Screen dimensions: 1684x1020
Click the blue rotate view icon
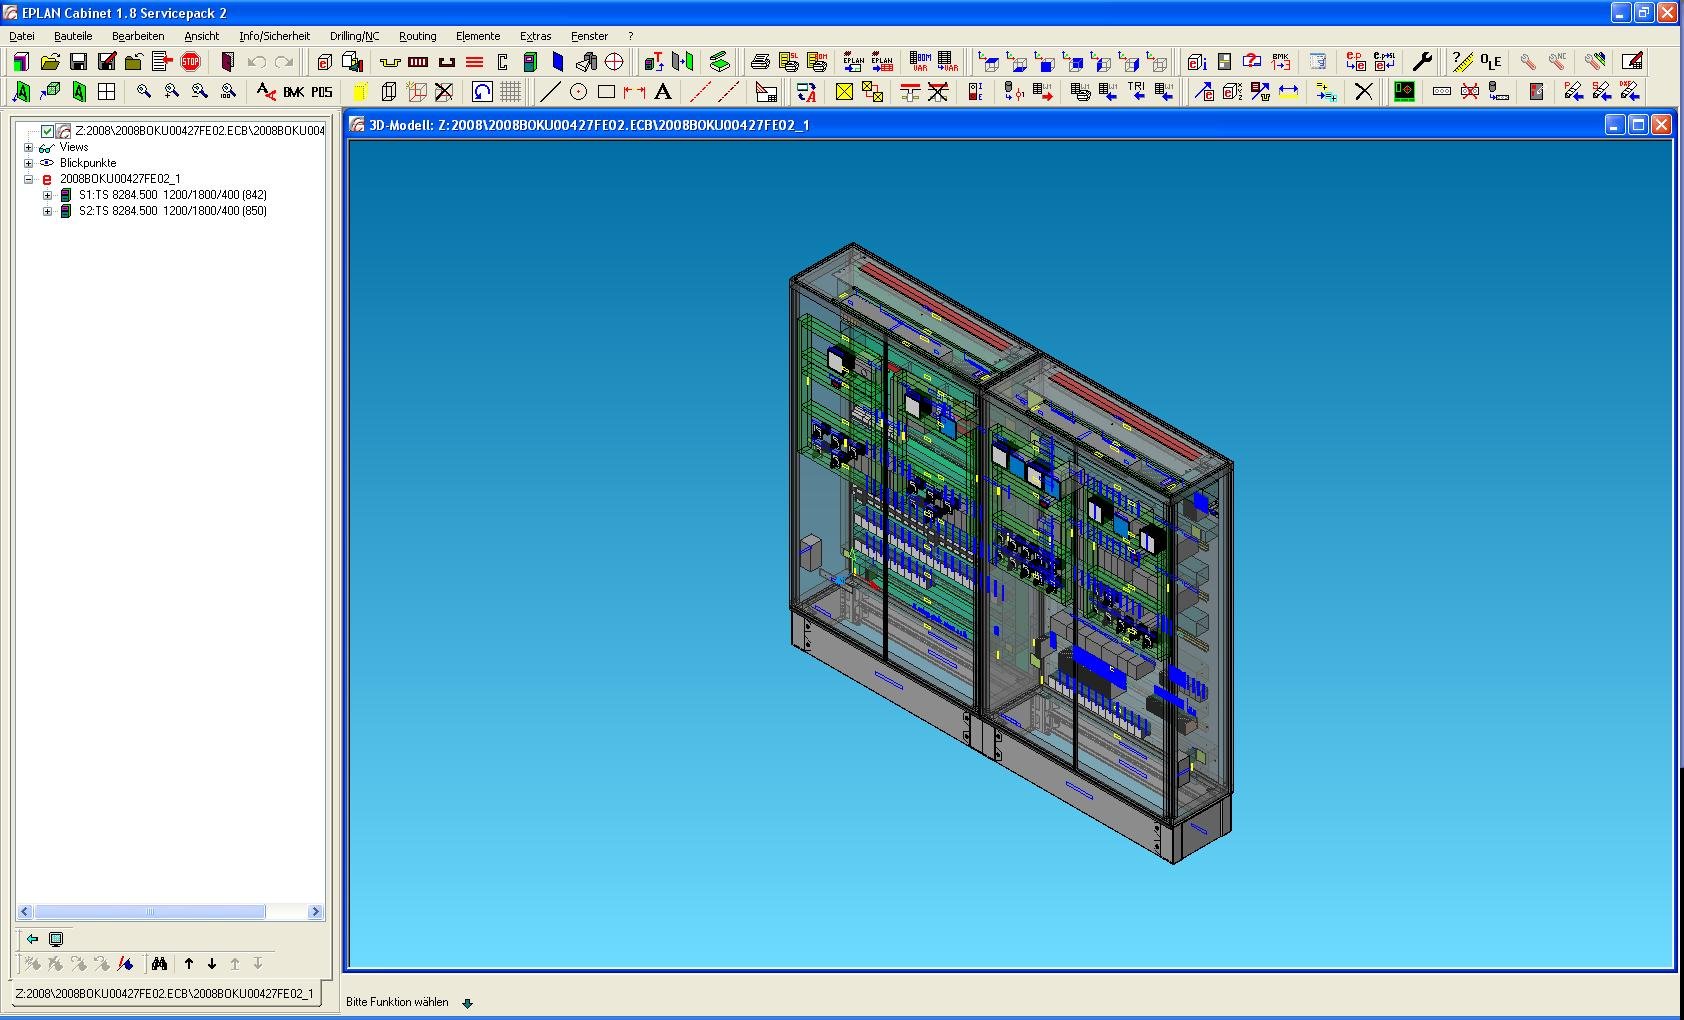(x=482, y=92)
